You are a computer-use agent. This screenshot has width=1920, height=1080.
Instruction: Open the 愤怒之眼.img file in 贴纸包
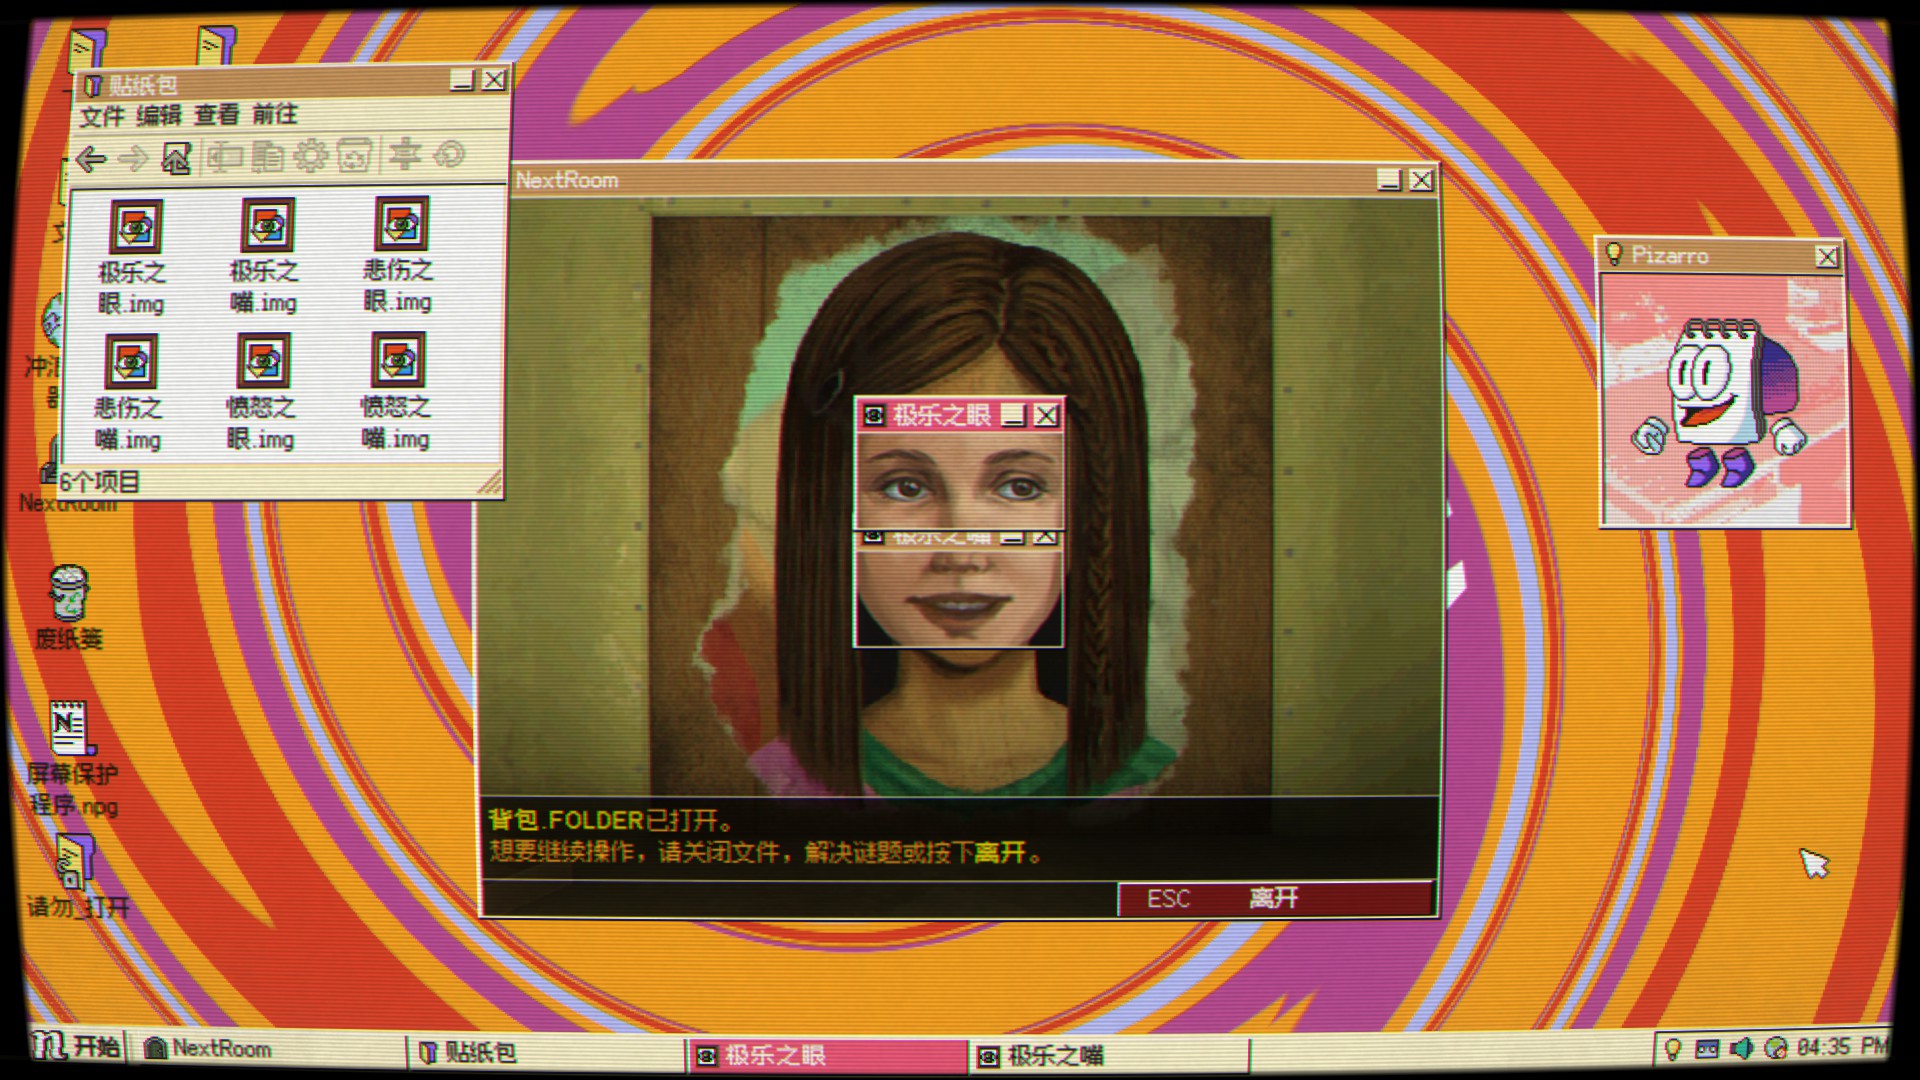[262, 393]
